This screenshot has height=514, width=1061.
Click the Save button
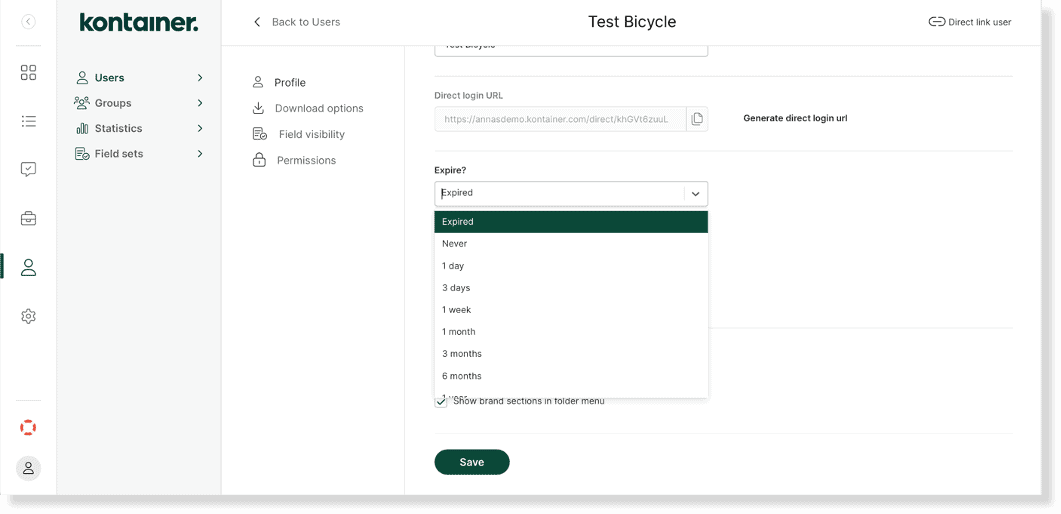(472, 462)
